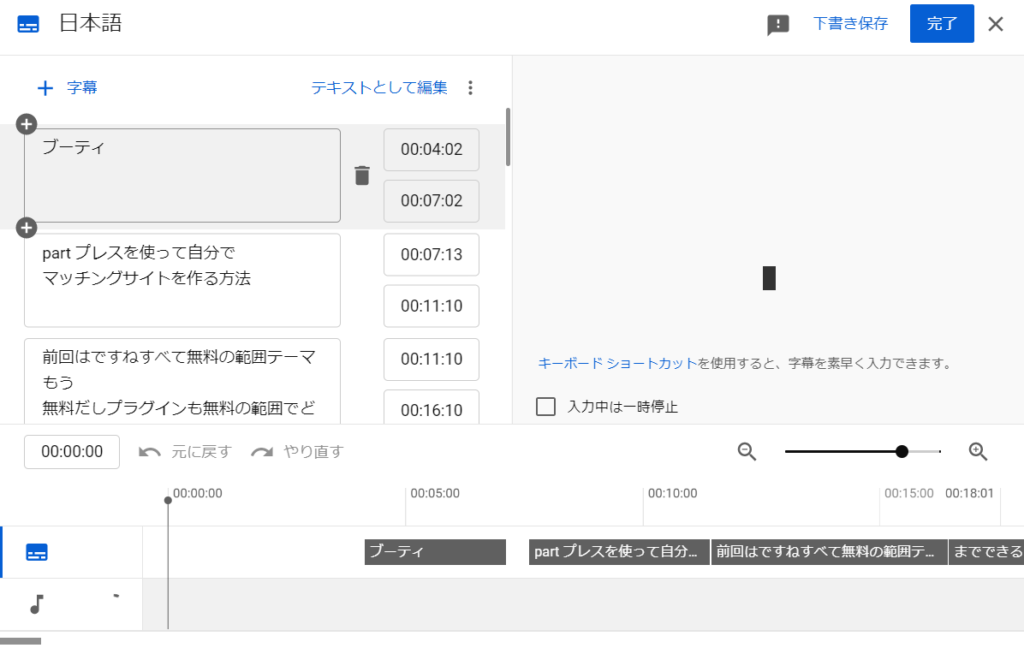
Task: Open the three-dot more options menu
Action: [471, 88]
